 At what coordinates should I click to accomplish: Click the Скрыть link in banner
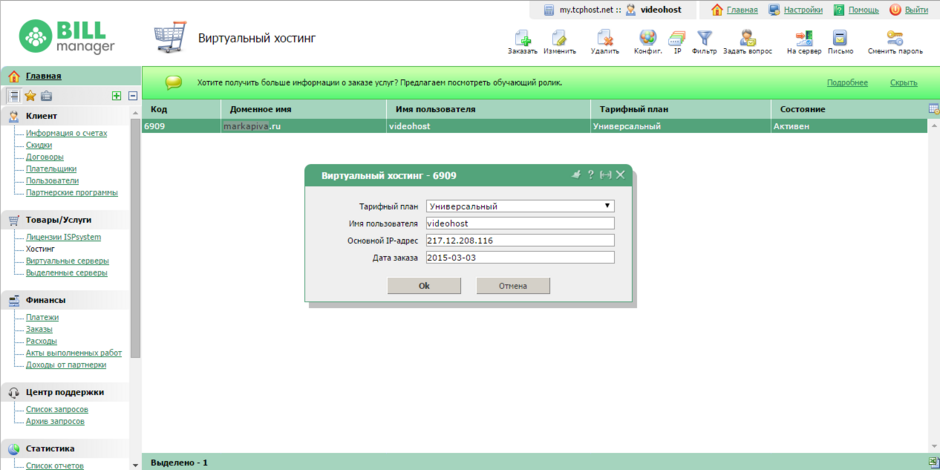point(903,83)
